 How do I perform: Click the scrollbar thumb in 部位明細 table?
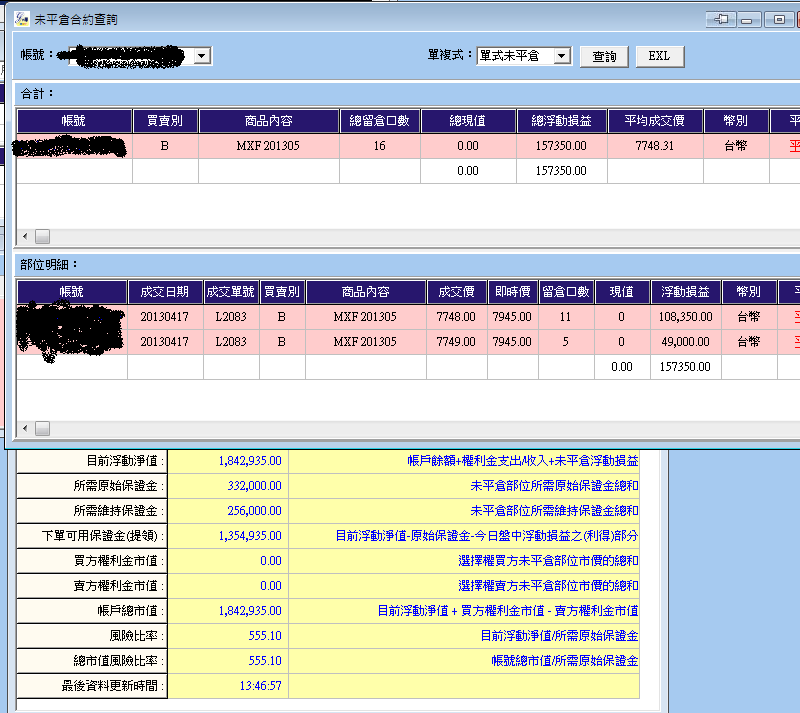pos(42,428)
